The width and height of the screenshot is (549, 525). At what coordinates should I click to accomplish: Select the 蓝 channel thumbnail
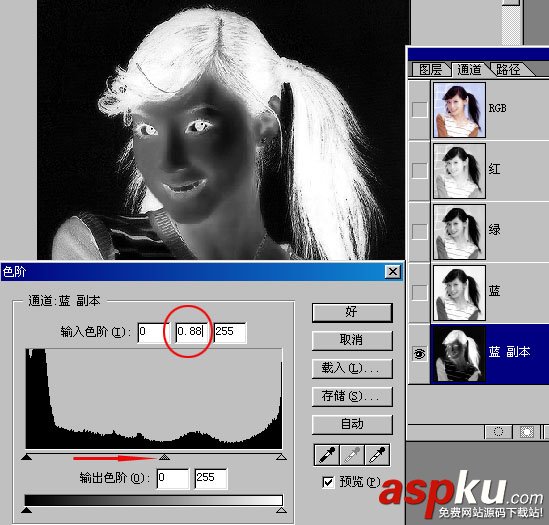pos(459,293)
